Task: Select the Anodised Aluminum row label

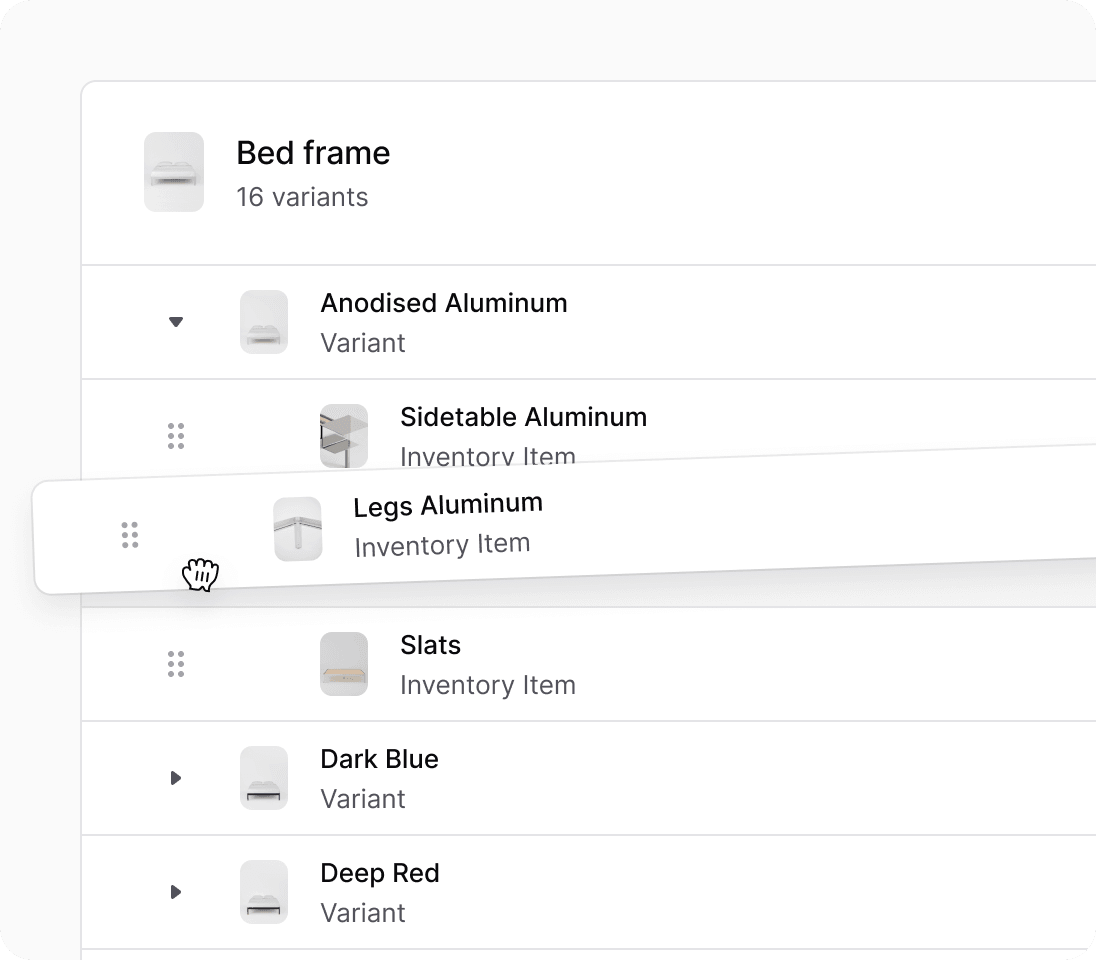Action: 444,303
